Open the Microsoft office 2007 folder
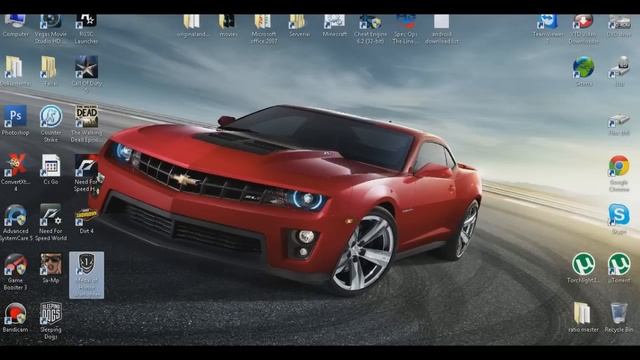The width and height of the screenshot is (640, 360). coord(263,29)
